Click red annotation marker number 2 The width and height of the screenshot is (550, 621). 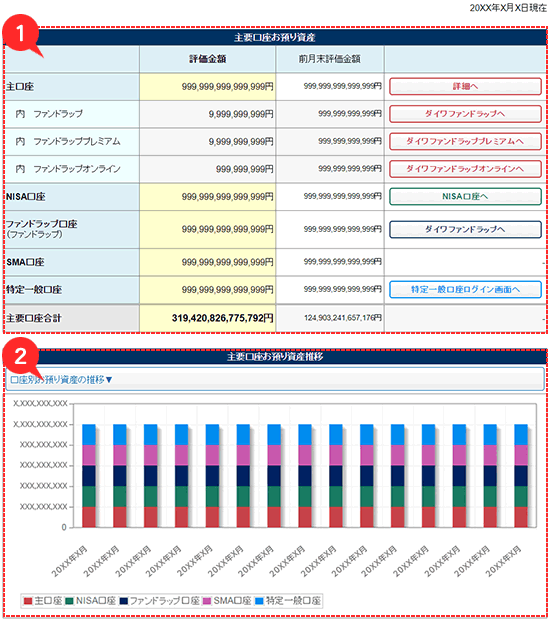coord(21,356)
